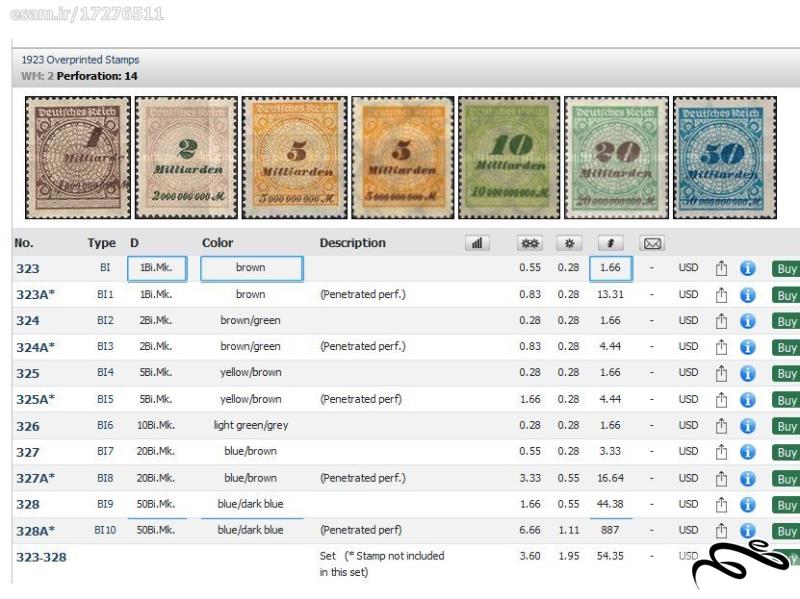
Task: Select the "brown" color cell in row 323
Action: (252, 268)
